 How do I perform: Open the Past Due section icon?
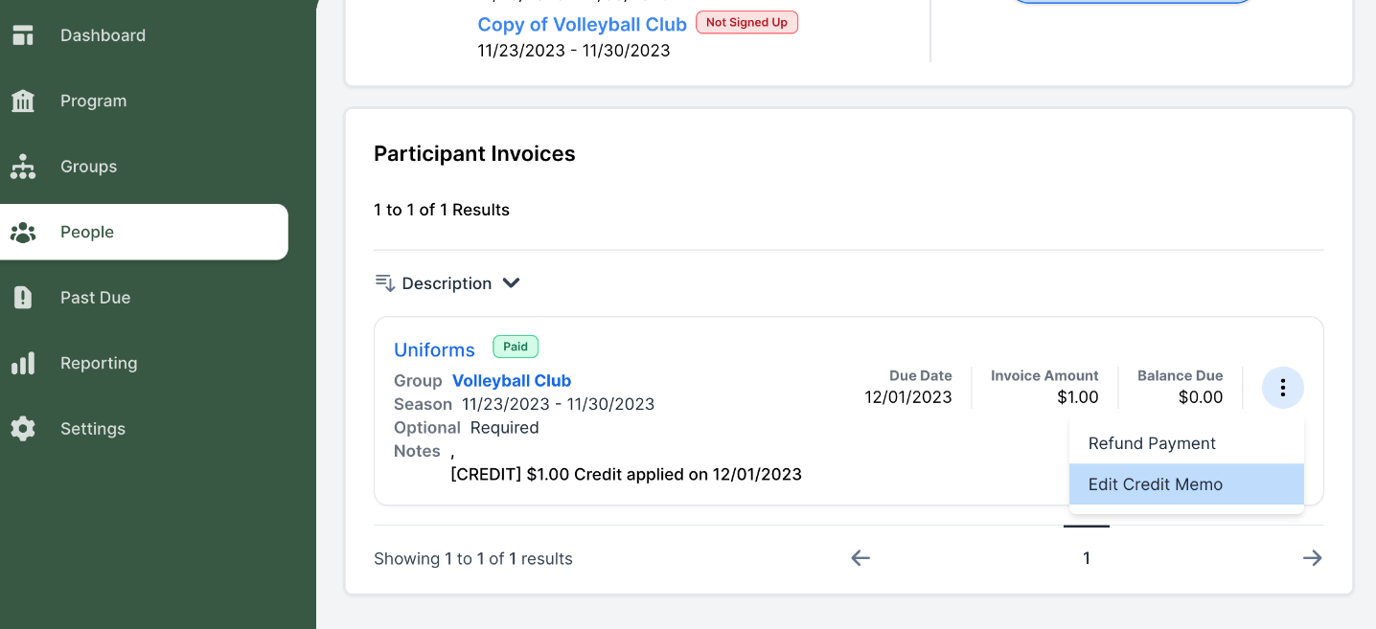click(x=22, y=297)
